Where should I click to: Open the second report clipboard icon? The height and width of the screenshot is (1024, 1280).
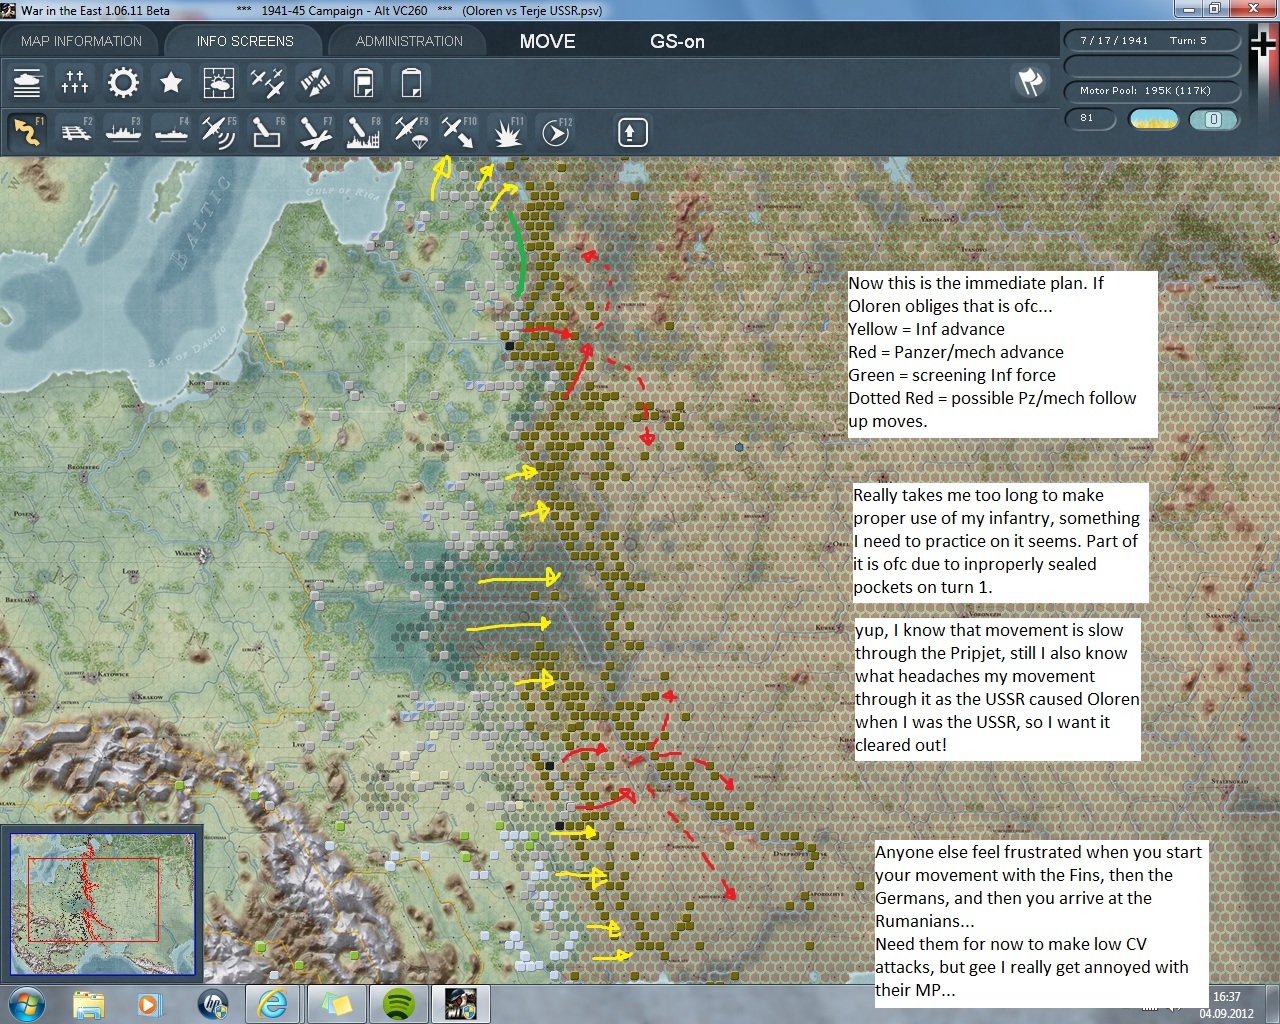coord(411,82)
